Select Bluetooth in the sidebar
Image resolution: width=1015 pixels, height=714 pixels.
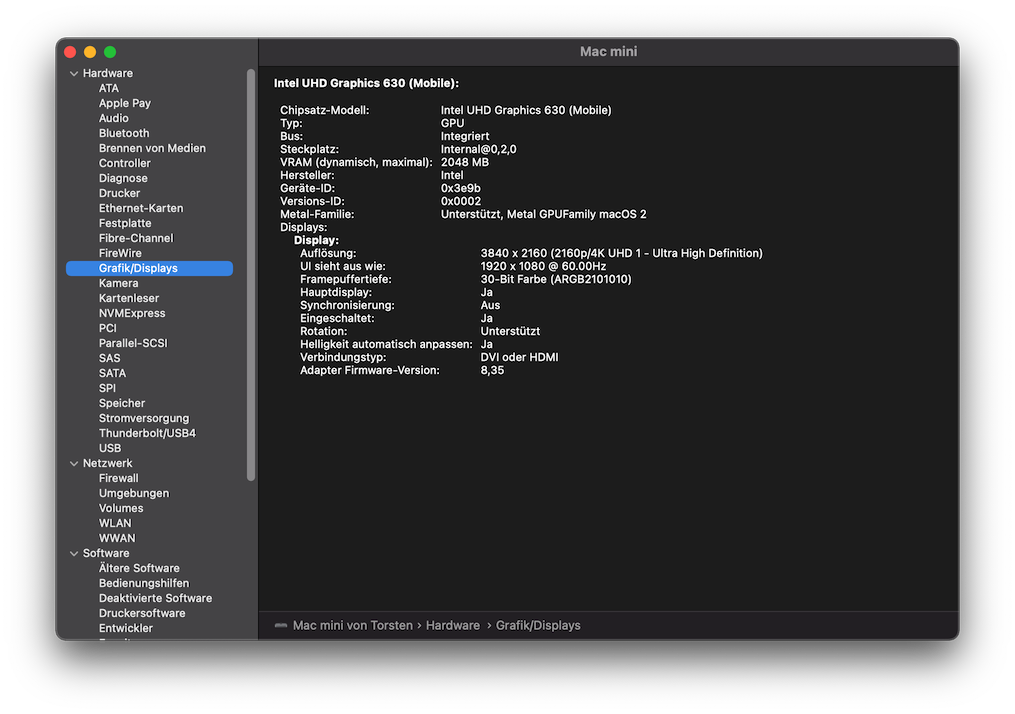(124, 133)
